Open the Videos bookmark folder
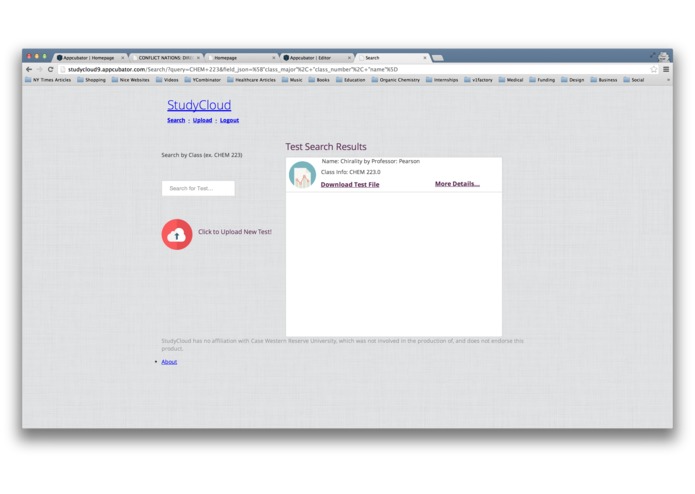The width and height of the screenshot is (695, 494). point(167,80)
